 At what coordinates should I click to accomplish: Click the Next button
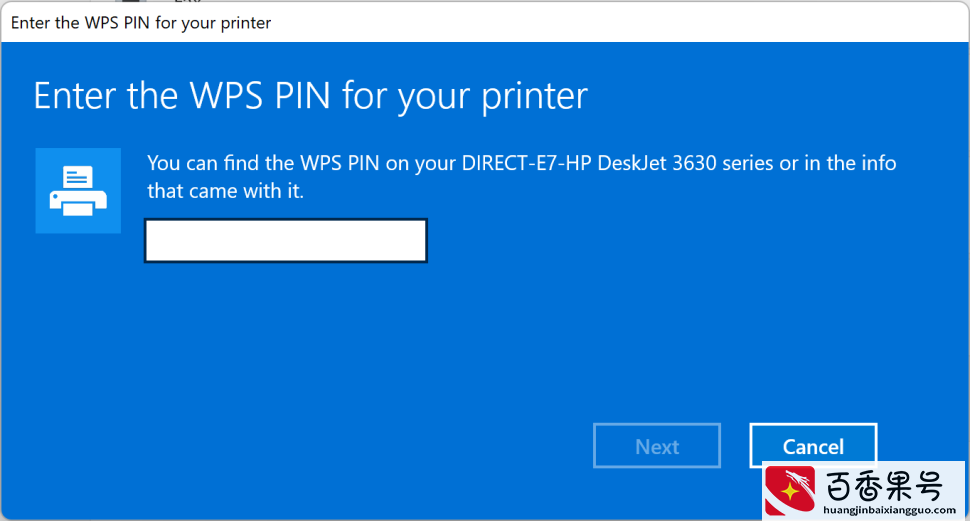coord(656,446)
